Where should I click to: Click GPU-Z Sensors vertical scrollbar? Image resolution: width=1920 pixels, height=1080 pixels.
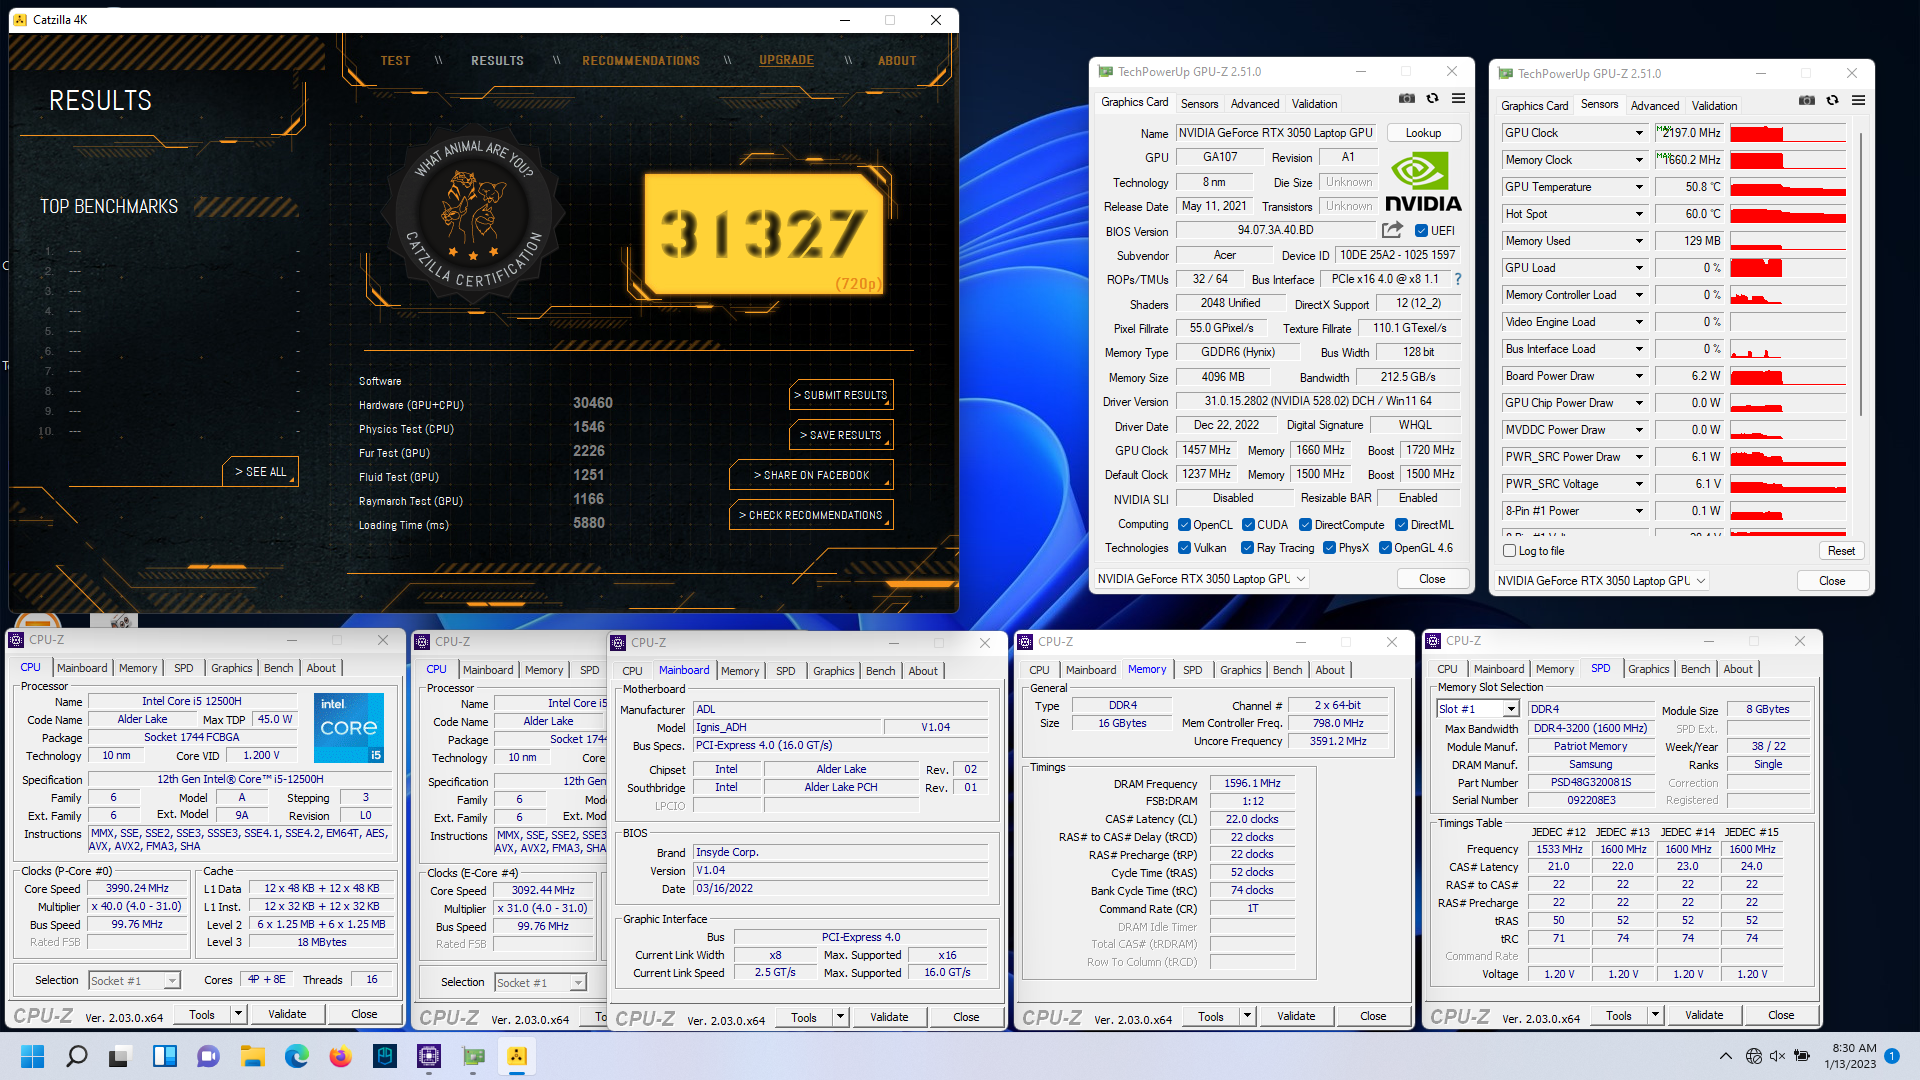point(1860,273)
